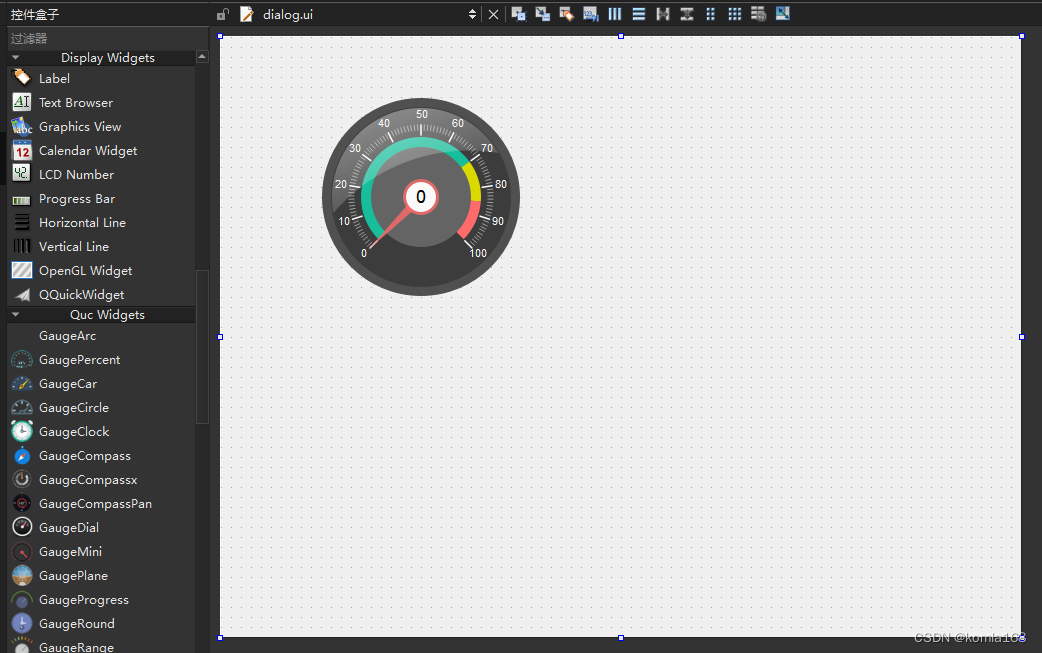Click the file-edit pencil icon beside dialog.ui
1042x653 pixels.
pyautogui.click(x=245, y=13)
